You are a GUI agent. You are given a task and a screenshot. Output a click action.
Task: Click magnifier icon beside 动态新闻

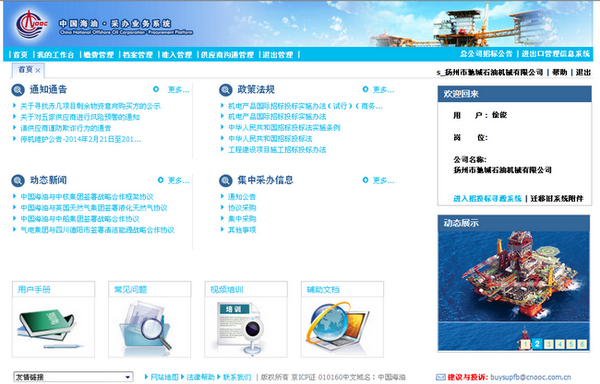pyautogui.click(x=18, y=181)
